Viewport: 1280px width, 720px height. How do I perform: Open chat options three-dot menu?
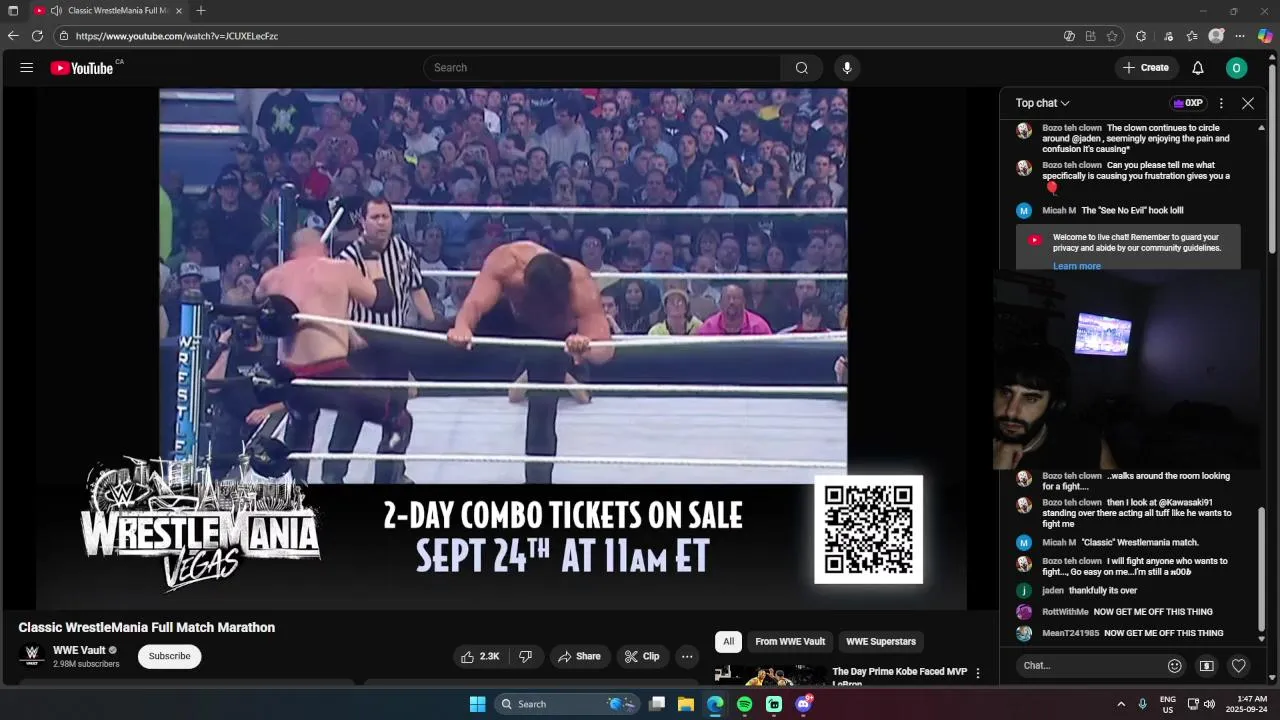(x=1221, y=103)
